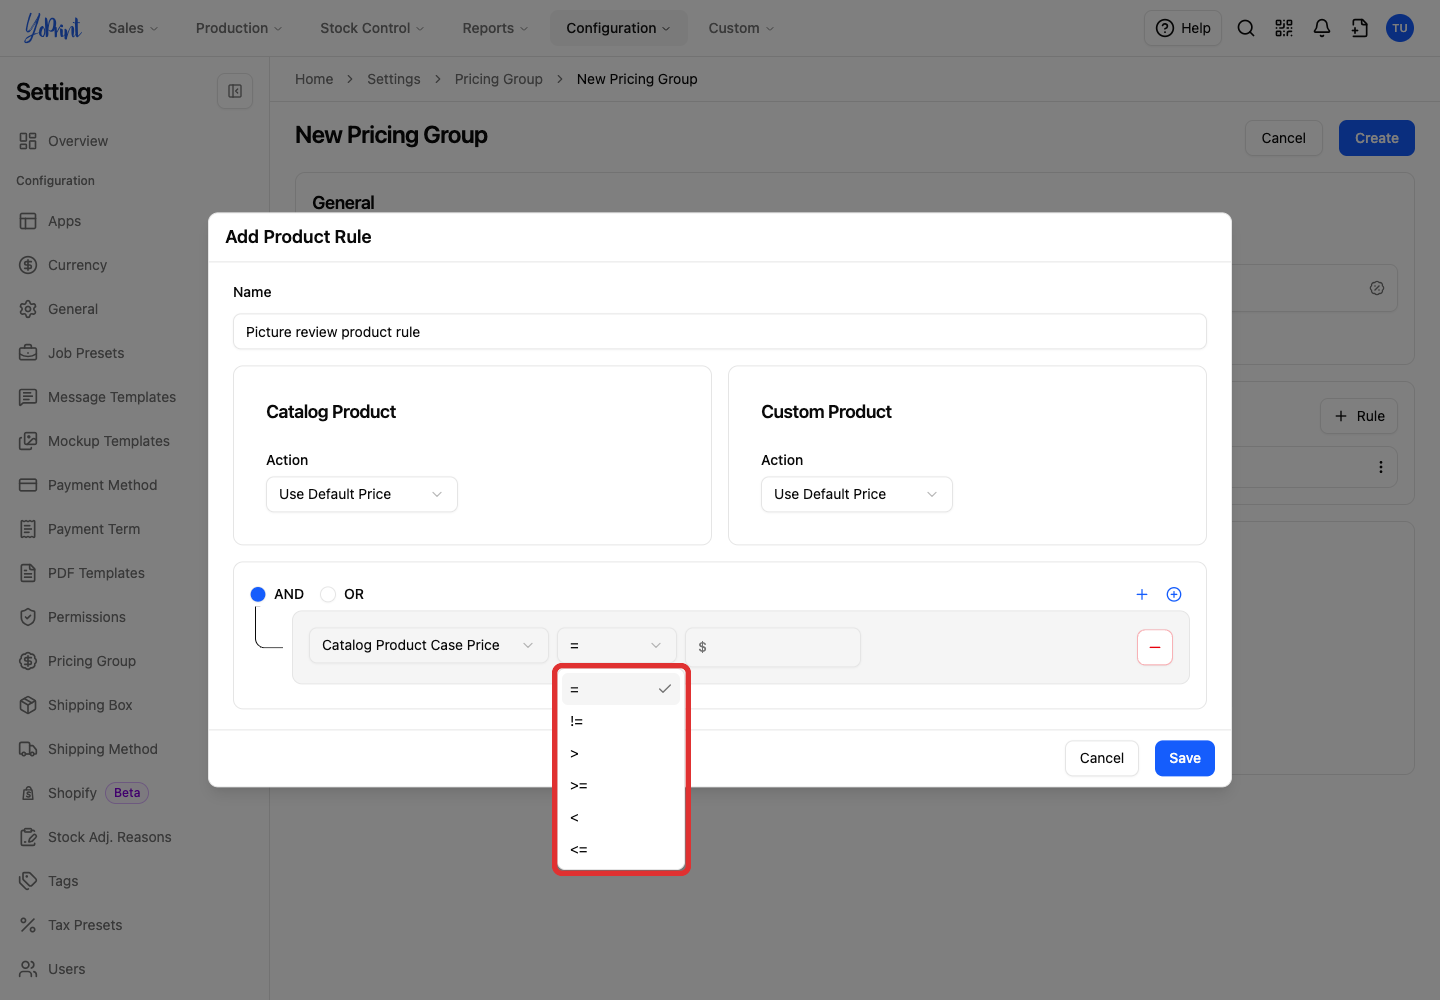
Task: Expand the Sales menu
Action: 133,28
